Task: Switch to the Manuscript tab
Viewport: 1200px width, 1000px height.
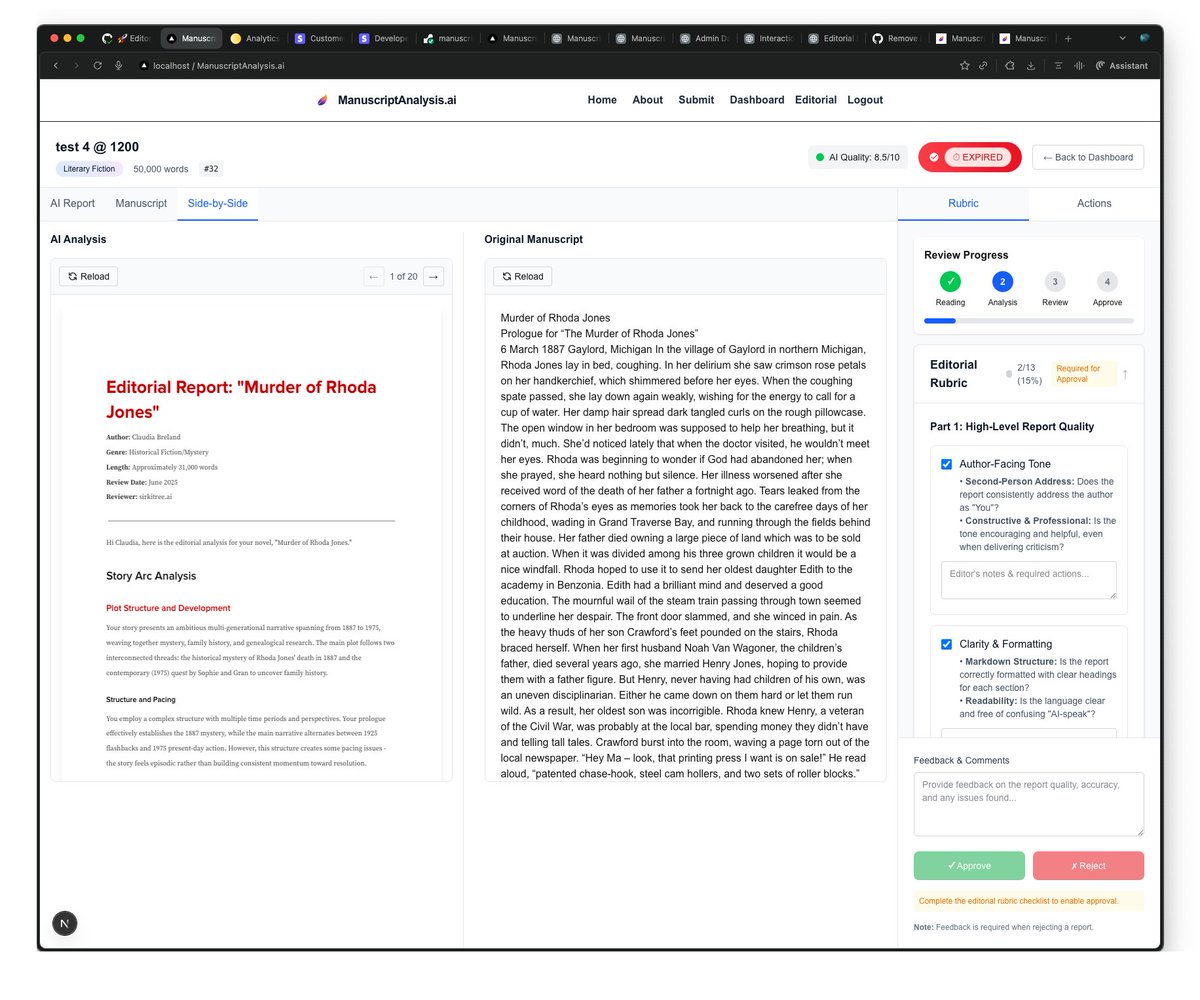Action: tap(140, 203)
